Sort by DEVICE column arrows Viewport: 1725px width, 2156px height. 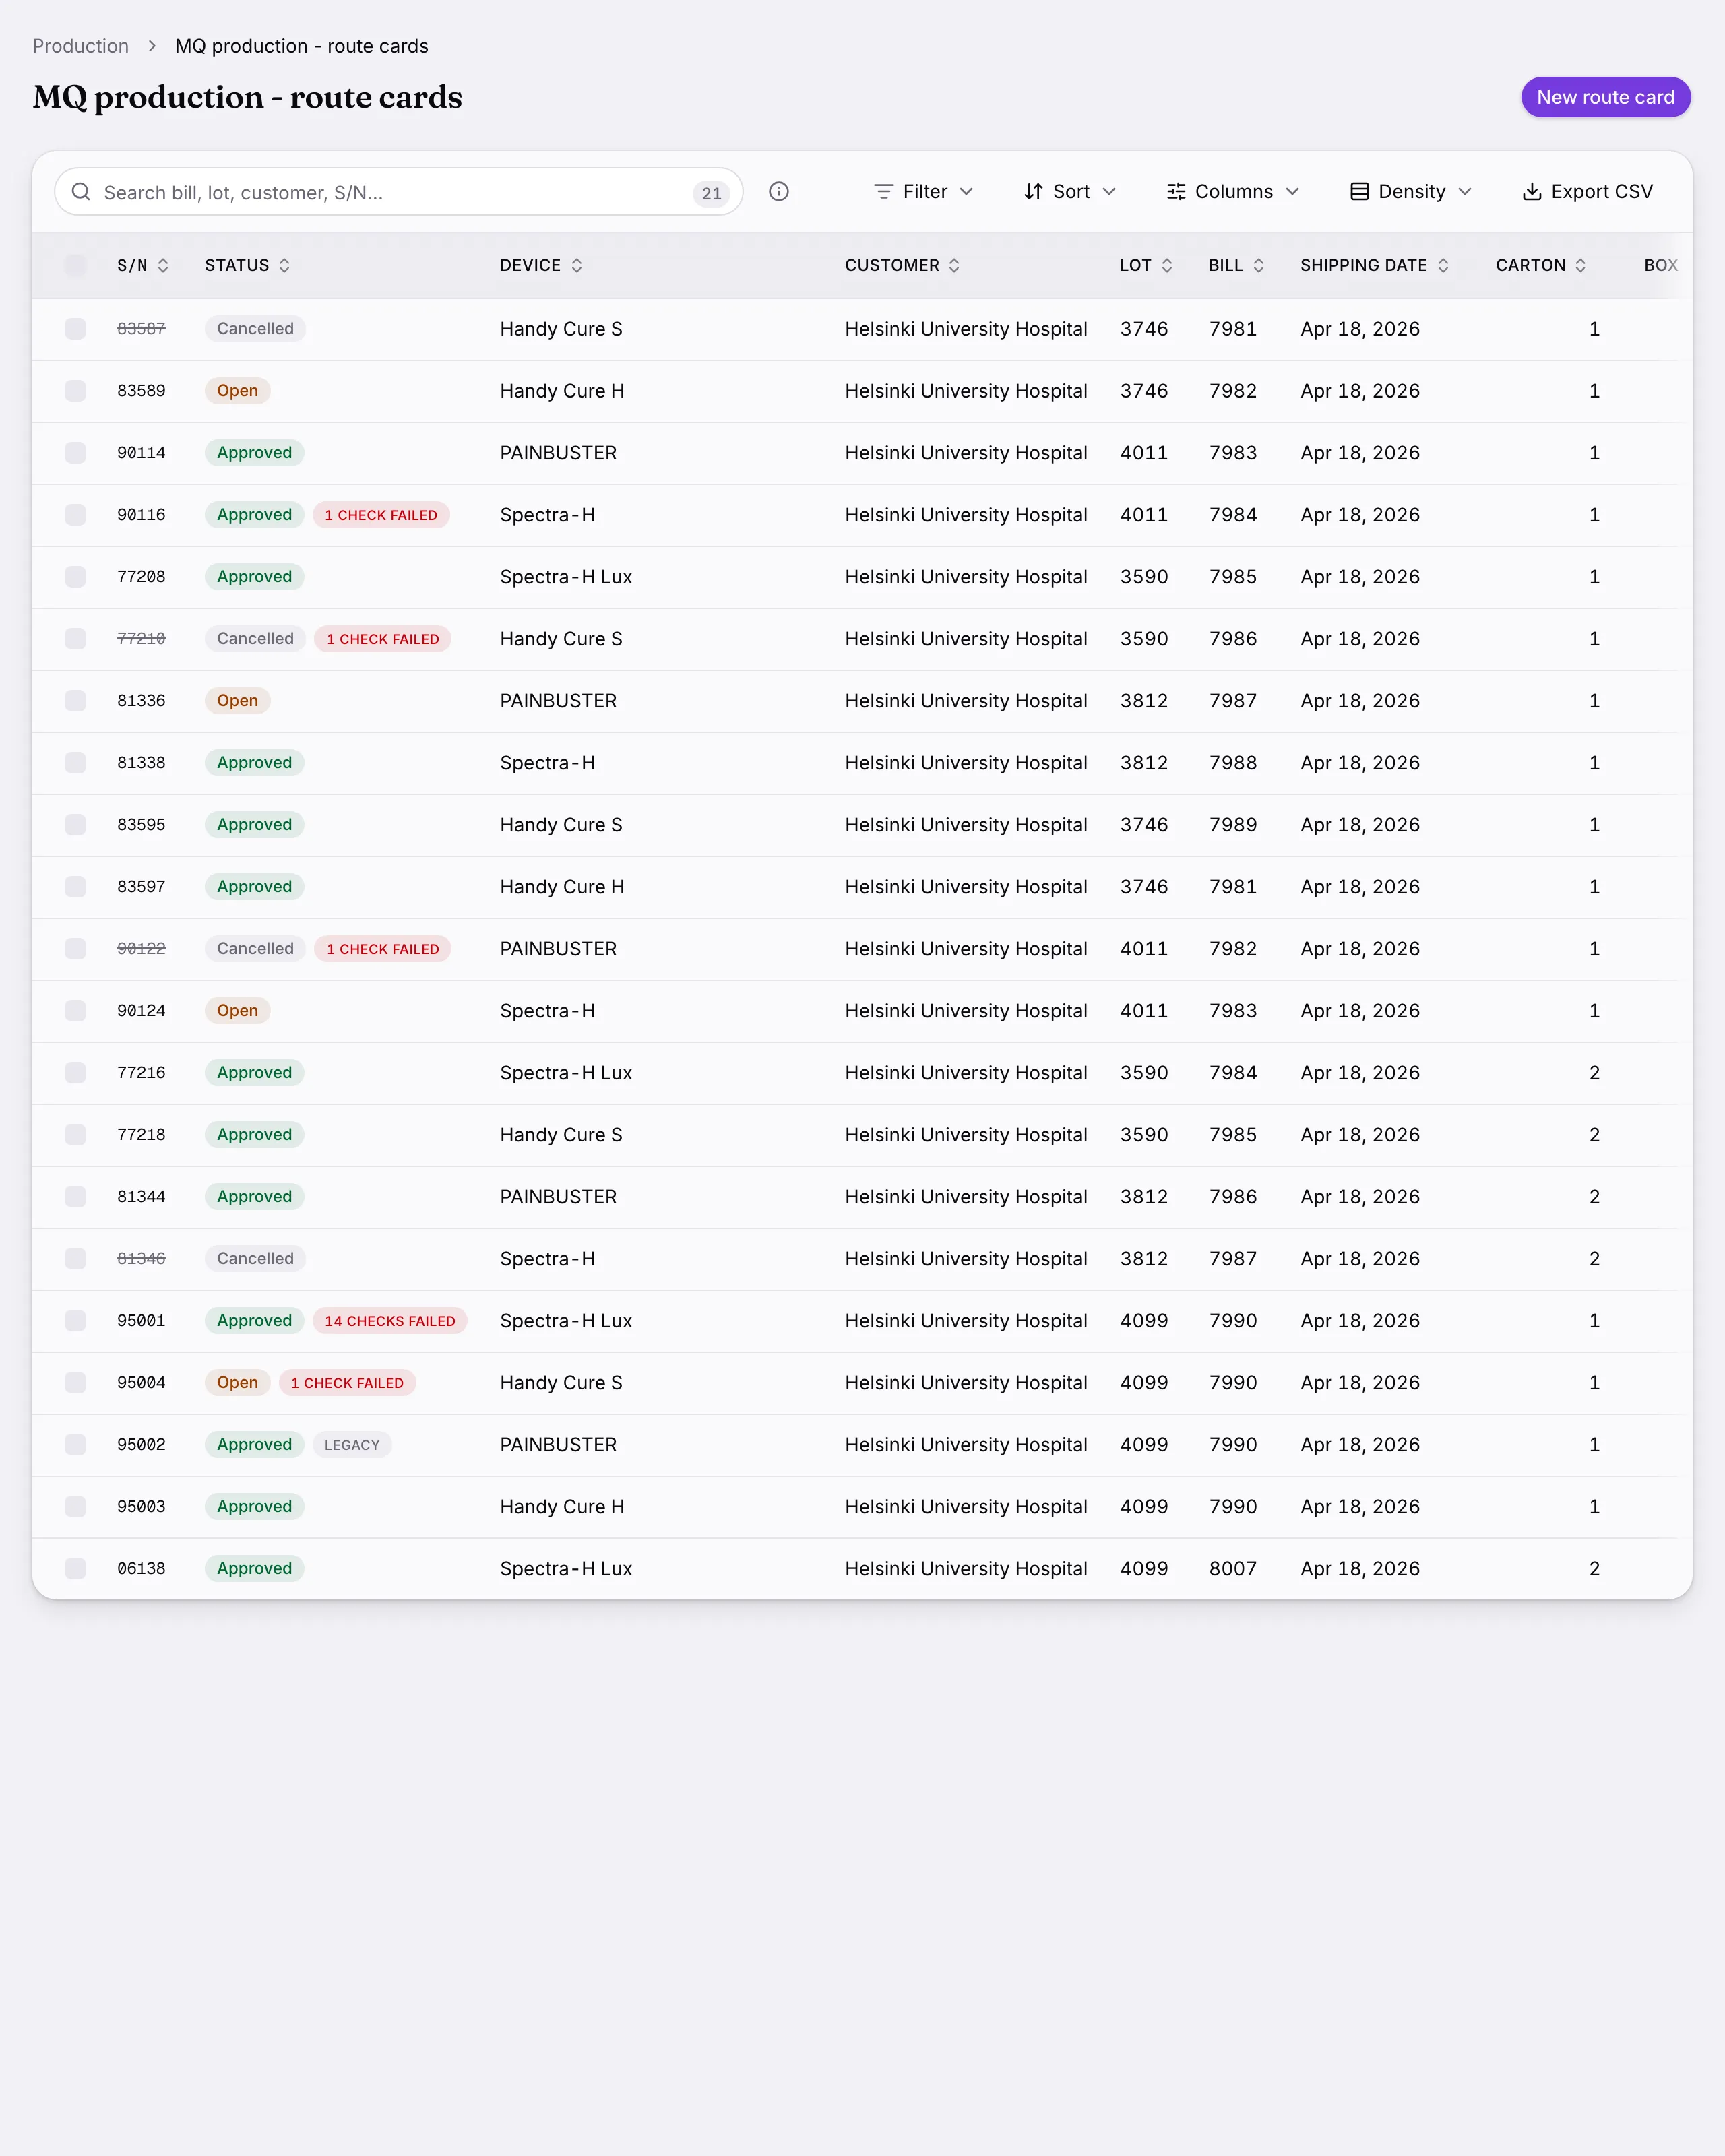577,265
